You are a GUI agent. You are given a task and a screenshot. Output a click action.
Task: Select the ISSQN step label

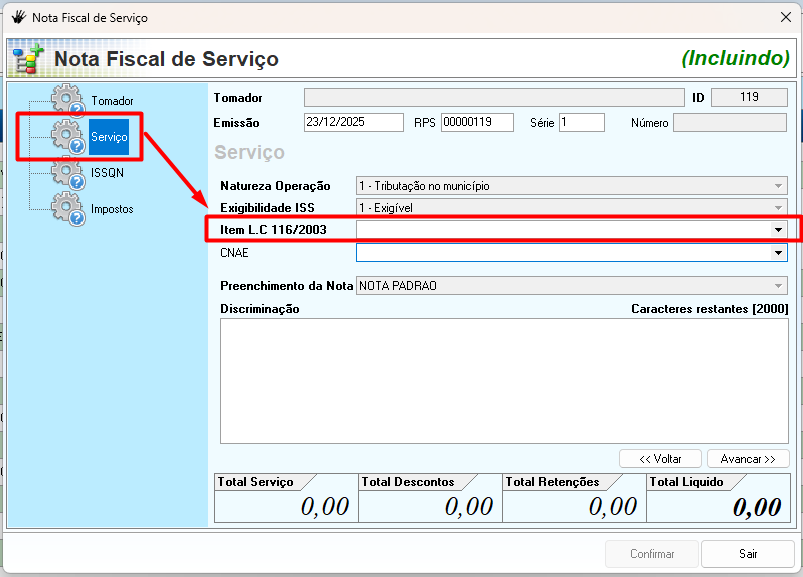tap(107, 172)
